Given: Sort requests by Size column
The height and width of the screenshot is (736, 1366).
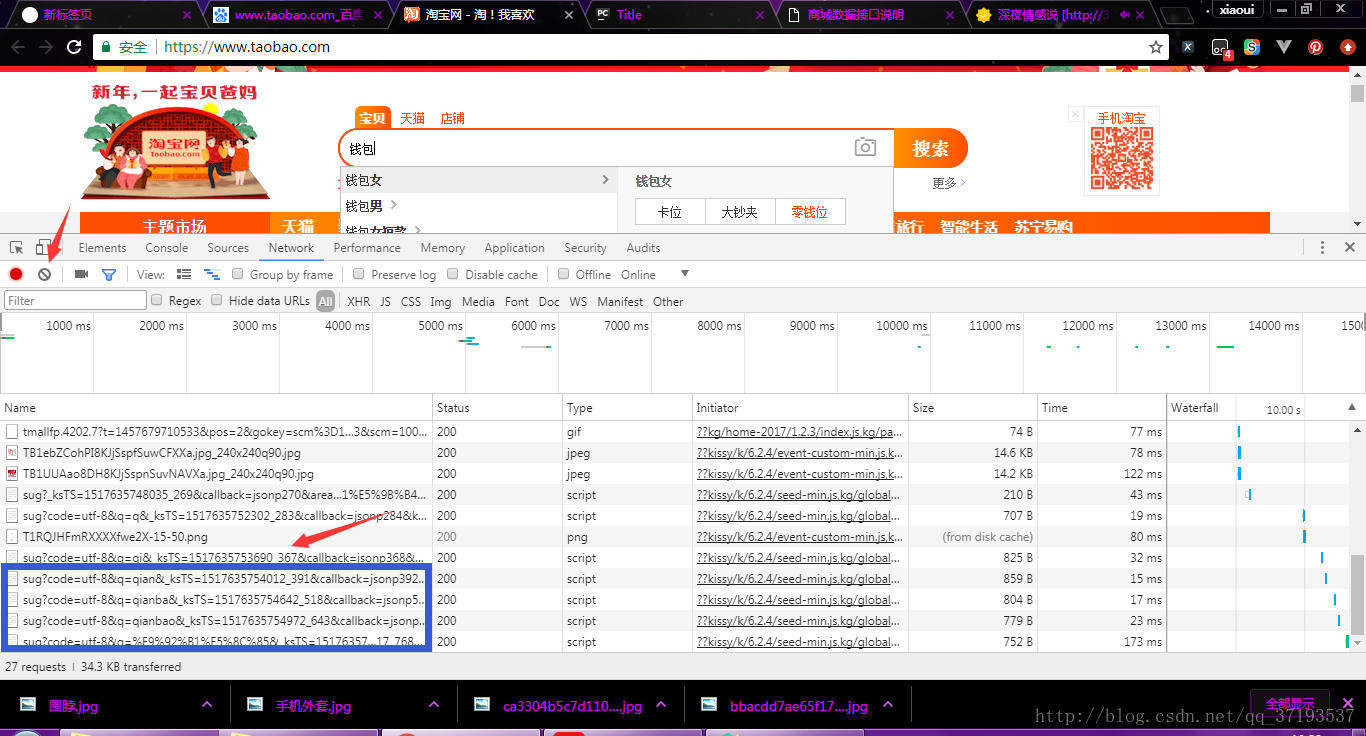Looking at the screenshot, I should (973, 407).
